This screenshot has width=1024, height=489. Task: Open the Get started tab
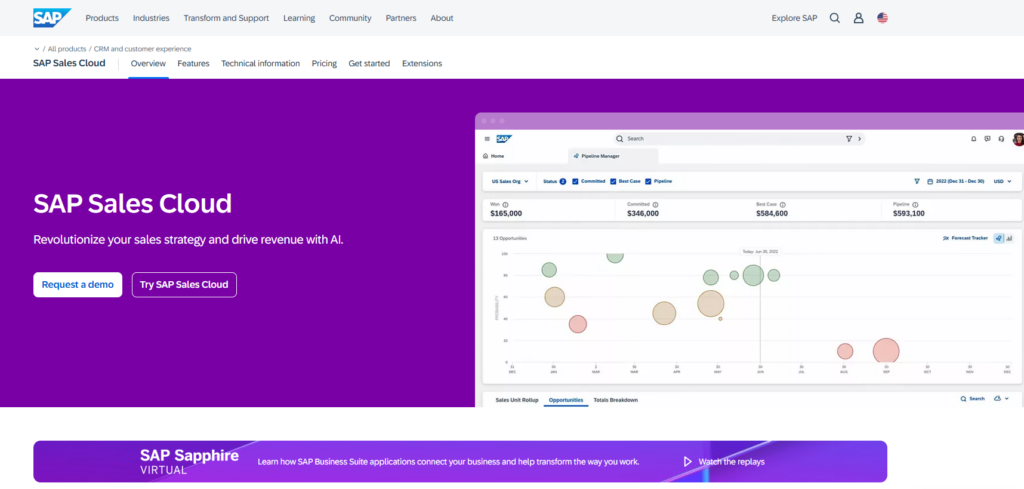click(x=369, y=63)
